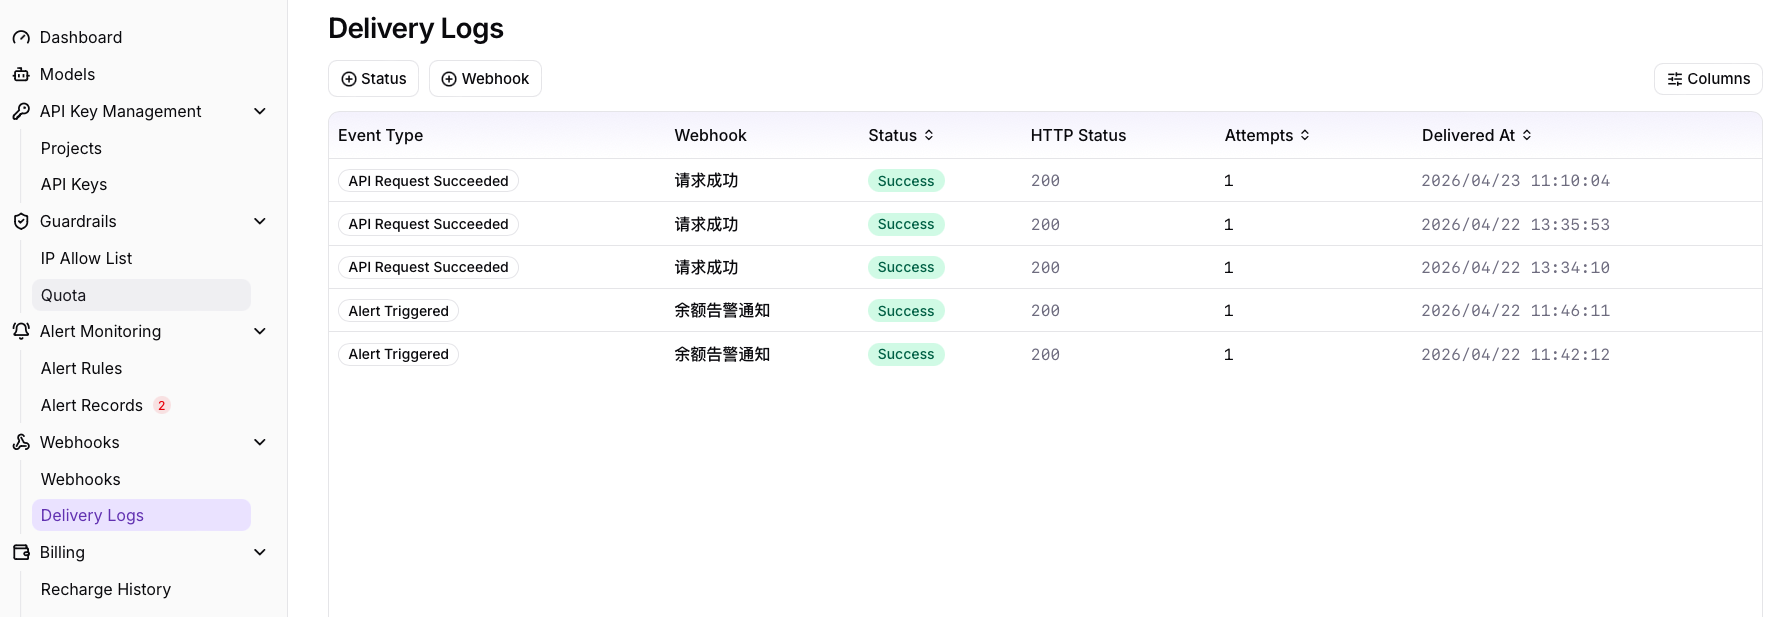This screenshot has width=1791, height=617.
Task: Open the Dashboard gauge icon
Action: pos(21,38)
